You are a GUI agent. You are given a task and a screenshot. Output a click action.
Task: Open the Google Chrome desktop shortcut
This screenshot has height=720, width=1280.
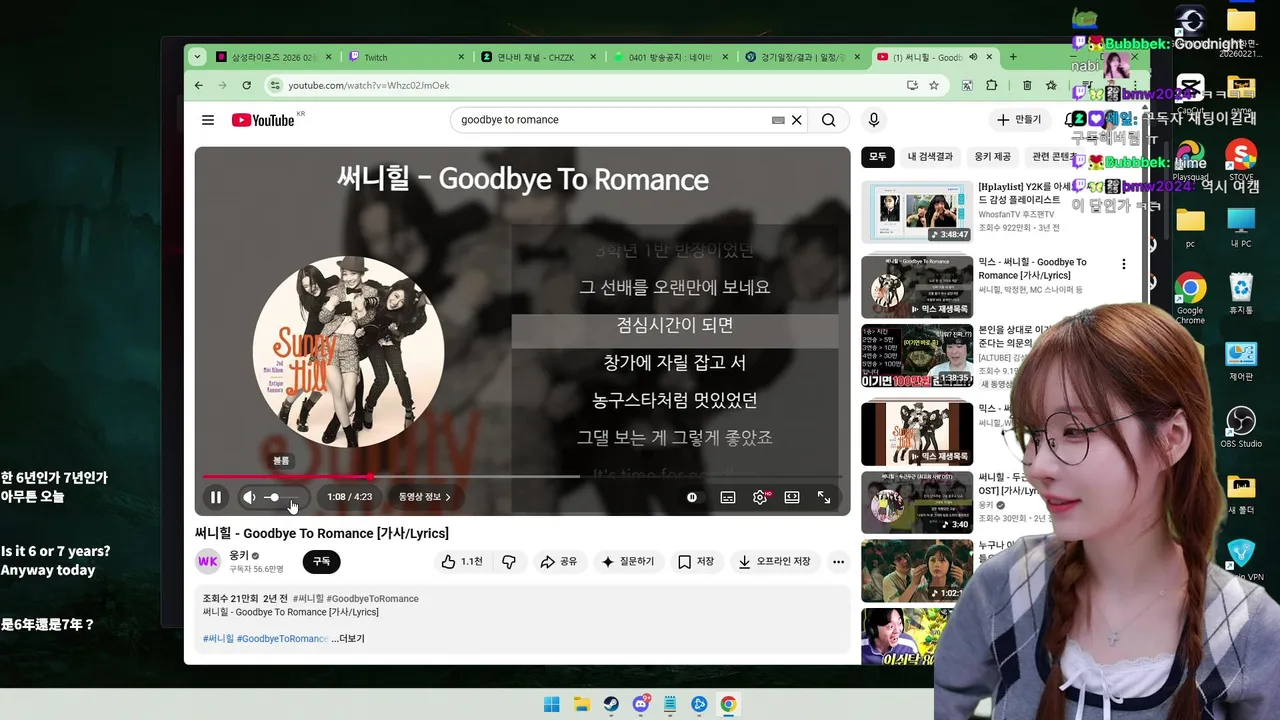[x=1190, y=299]
